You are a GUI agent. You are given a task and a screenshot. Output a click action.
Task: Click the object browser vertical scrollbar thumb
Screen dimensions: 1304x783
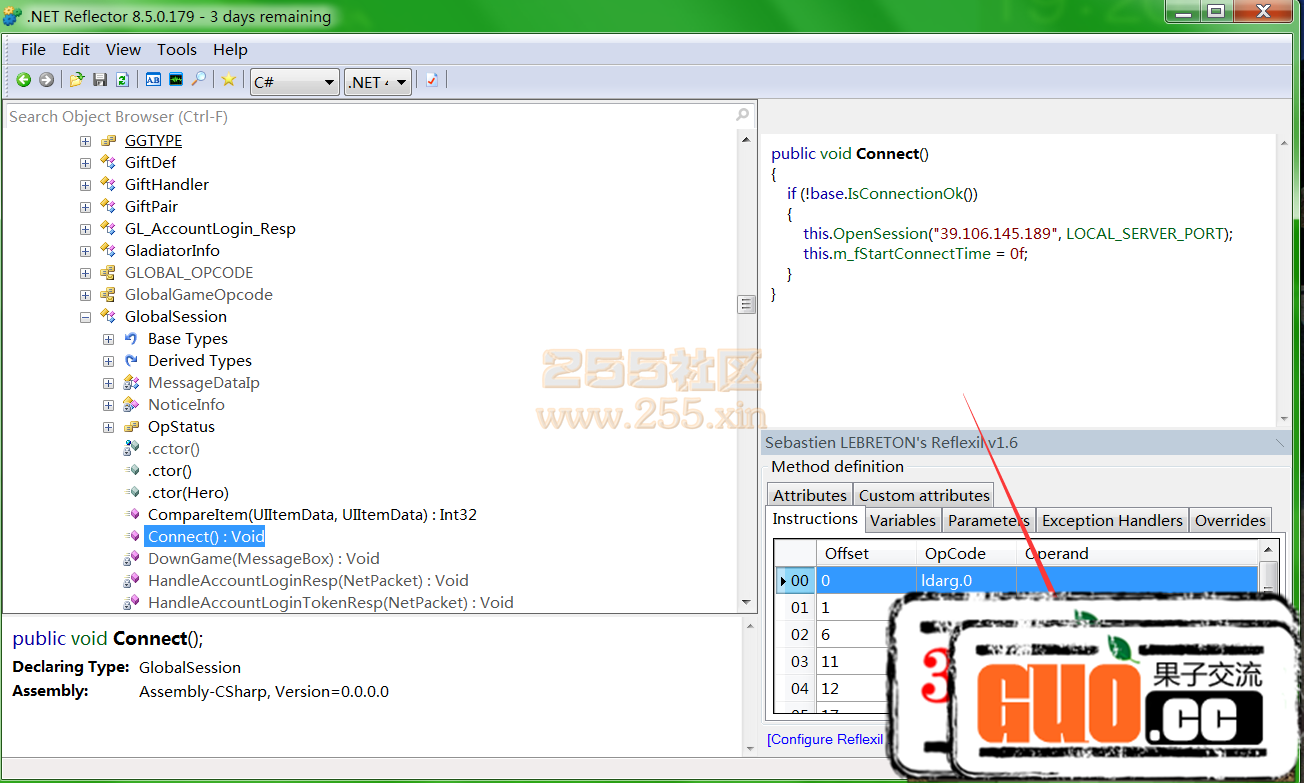coord(746,304)
